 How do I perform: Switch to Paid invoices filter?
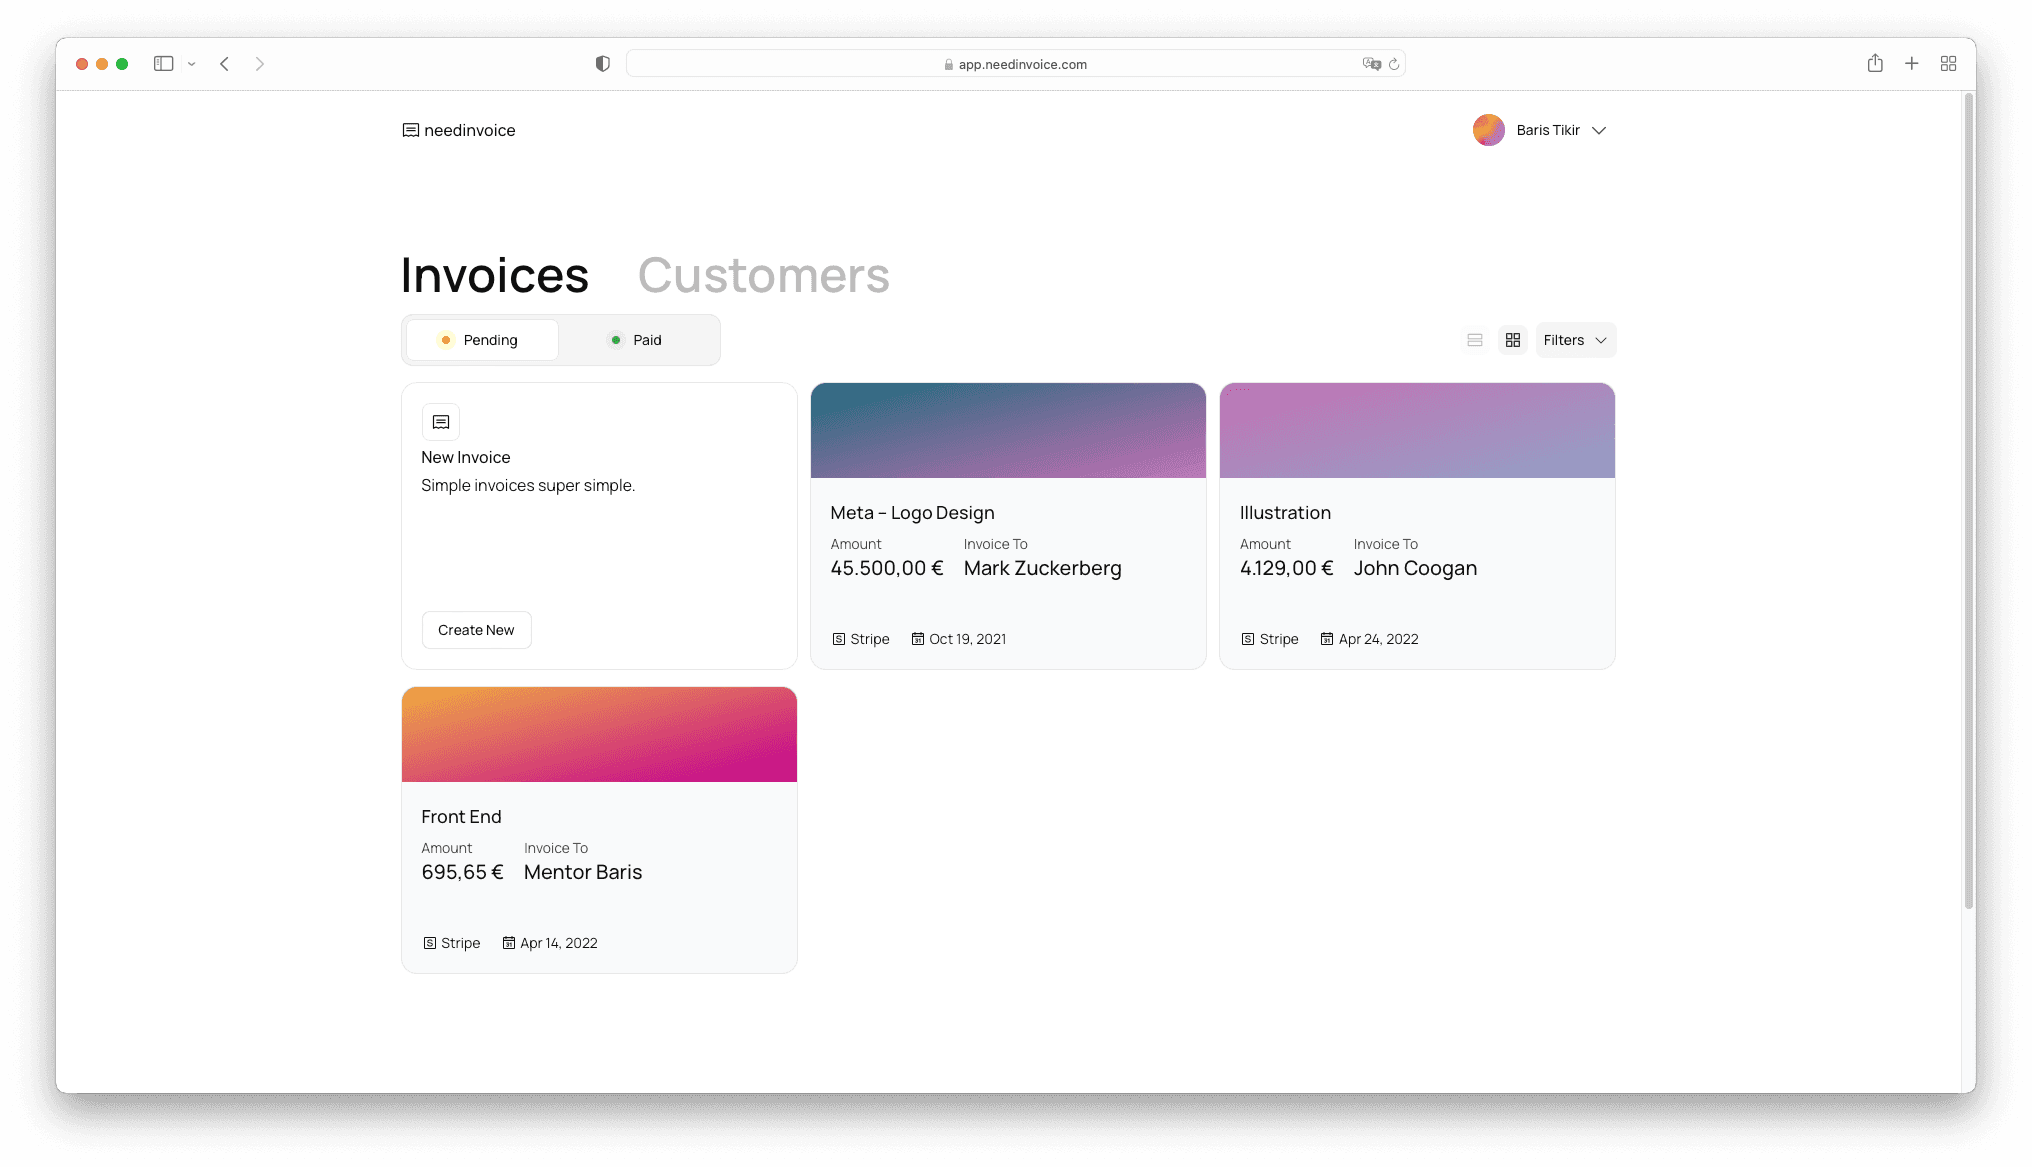click(638, 340)
